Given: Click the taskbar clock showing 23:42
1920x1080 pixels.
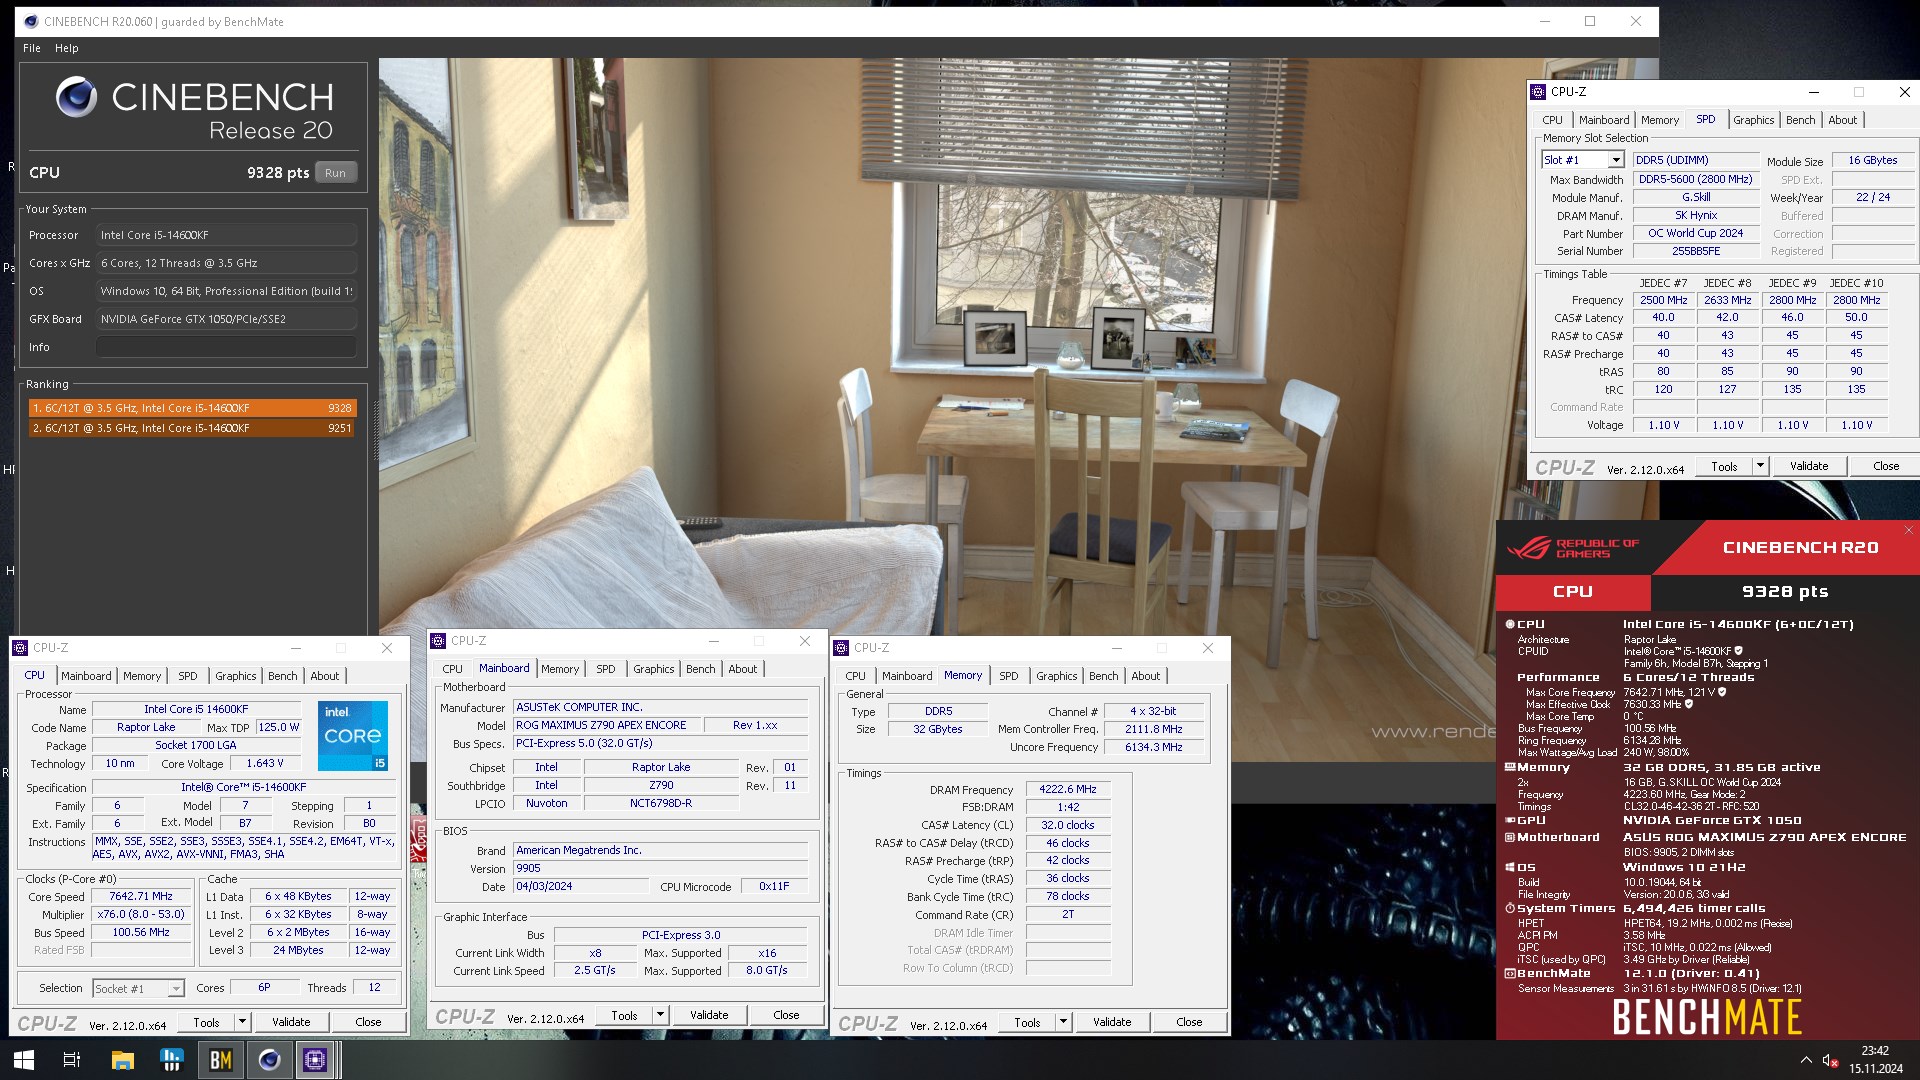Looking at the screenshot, I should 1875,1051.
